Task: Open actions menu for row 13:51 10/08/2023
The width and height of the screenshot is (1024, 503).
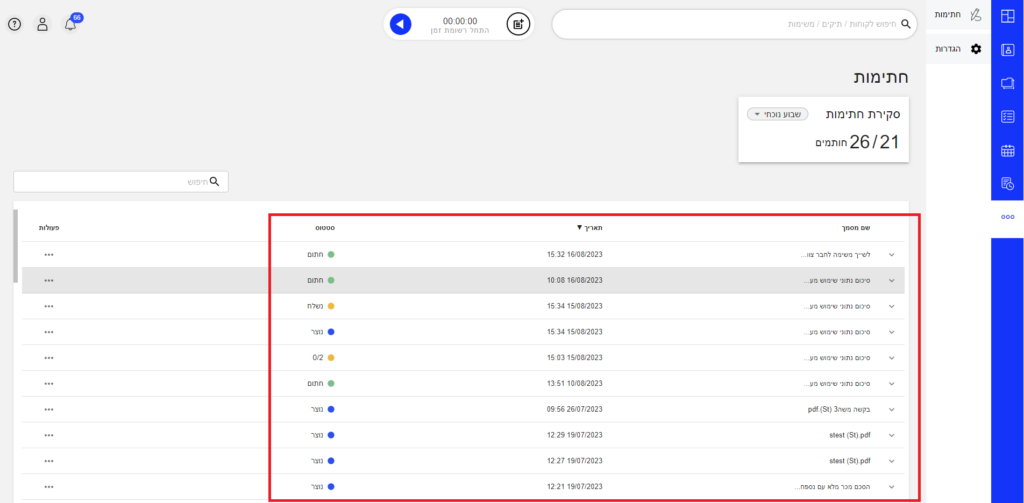Action: pos(49,383)
